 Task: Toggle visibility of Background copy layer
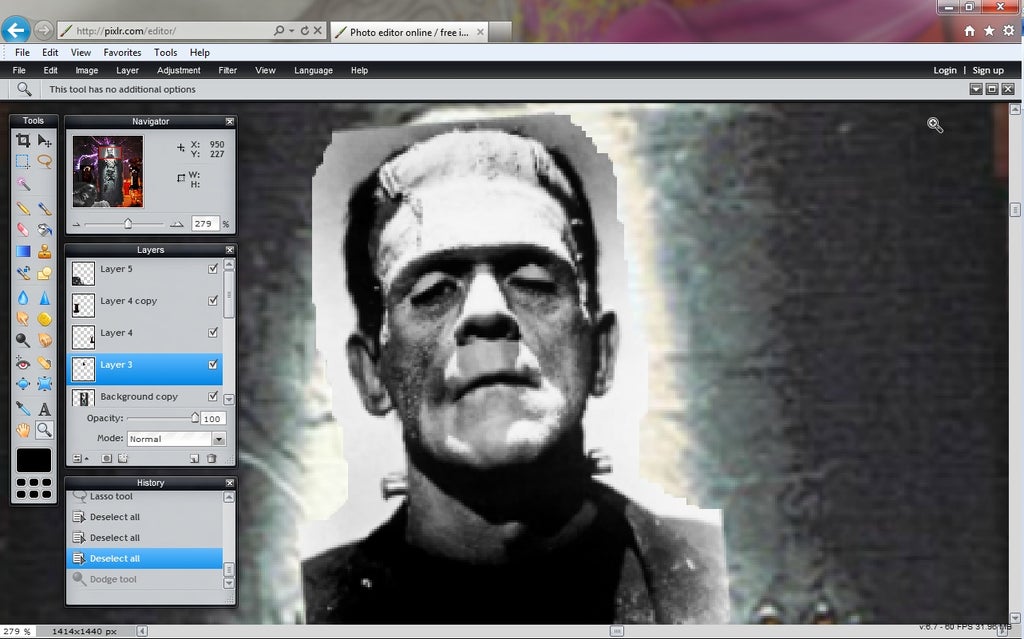pos(213,396)
